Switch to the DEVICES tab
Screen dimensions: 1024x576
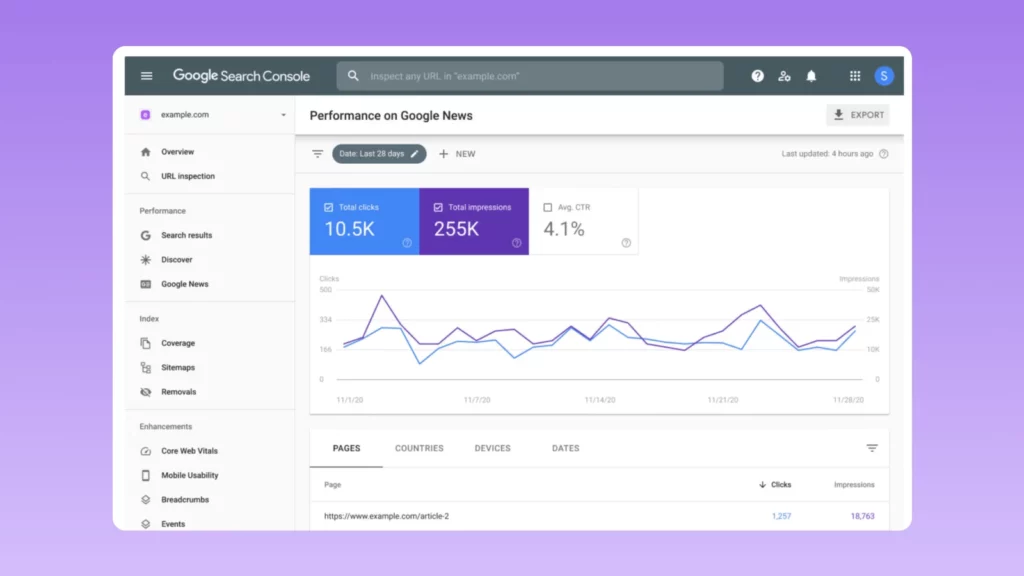(x=492, y=448)
